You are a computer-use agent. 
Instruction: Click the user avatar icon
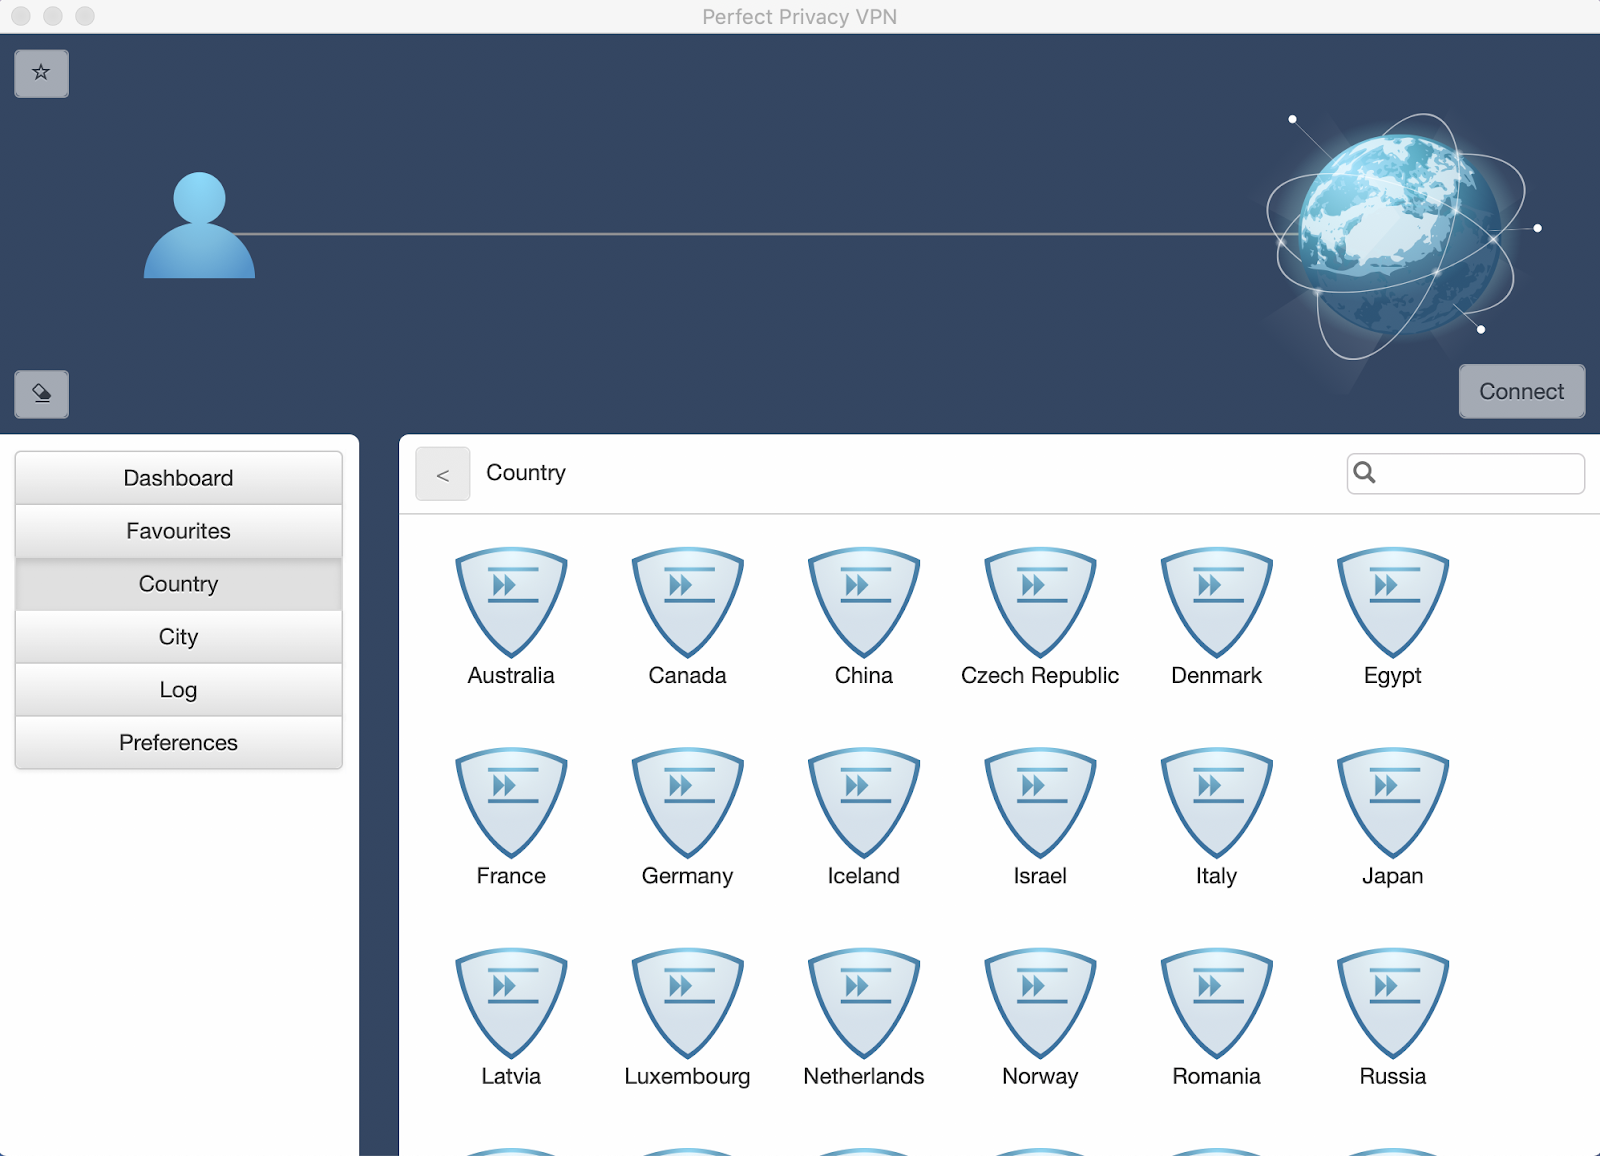(199, 225)
